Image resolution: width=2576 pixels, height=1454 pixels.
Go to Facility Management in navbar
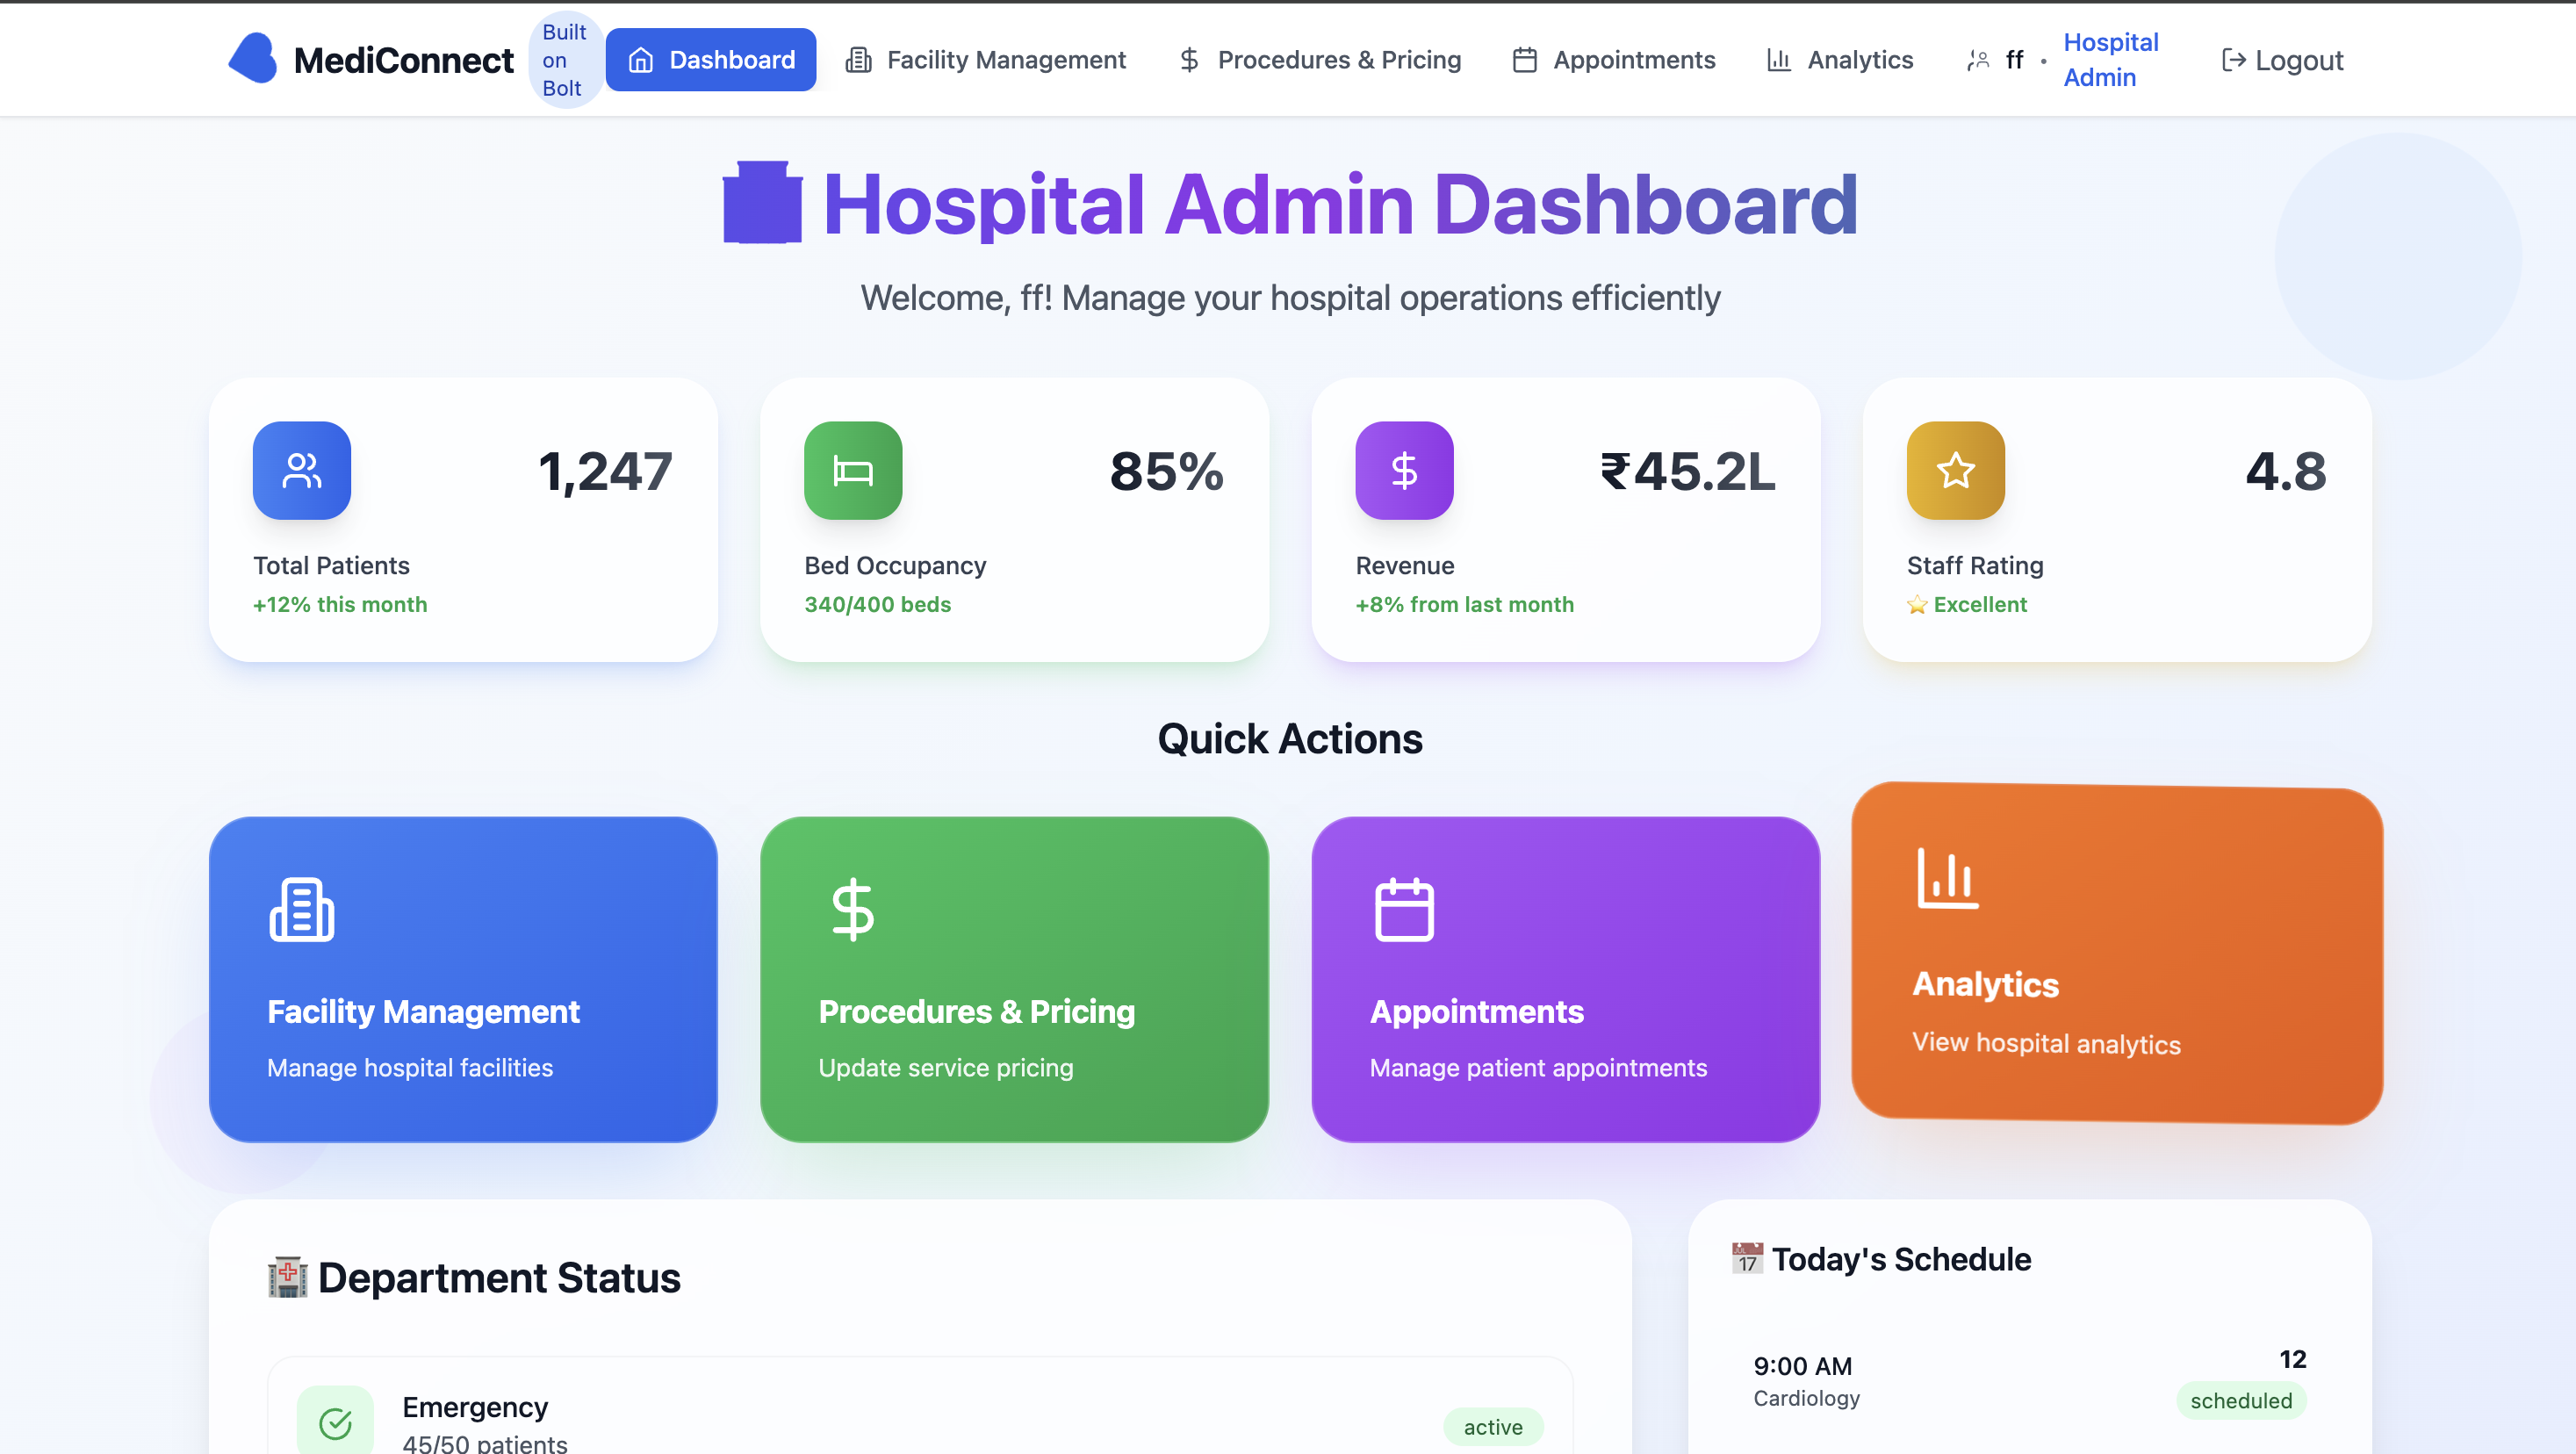pos(985,60)
